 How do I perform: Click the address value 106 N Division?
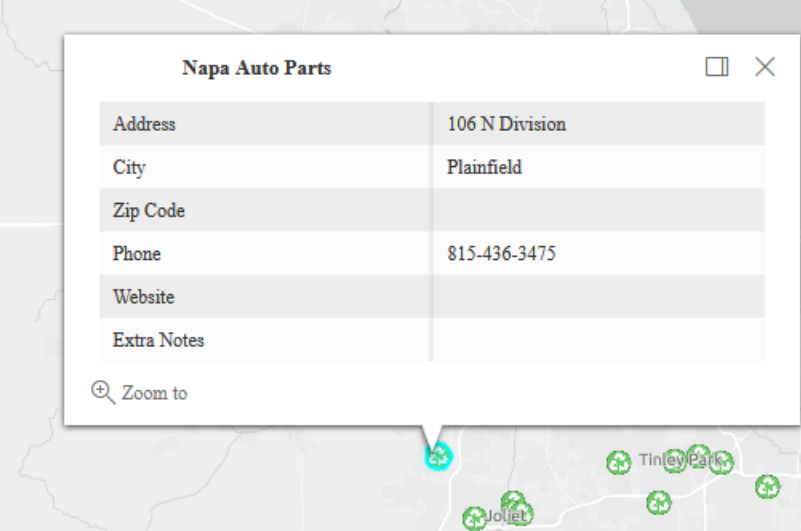pos(507,124)
